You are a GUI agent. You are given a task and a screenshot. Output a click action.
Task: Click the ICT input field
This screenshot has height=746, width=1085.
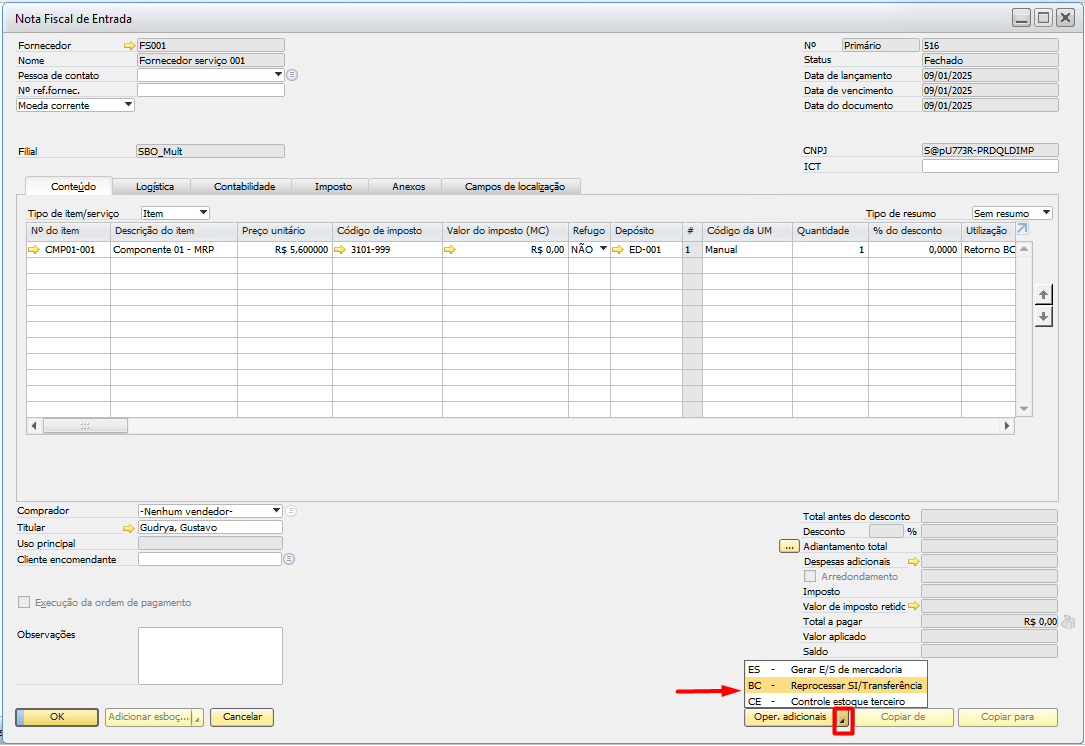tap(990, 166)
